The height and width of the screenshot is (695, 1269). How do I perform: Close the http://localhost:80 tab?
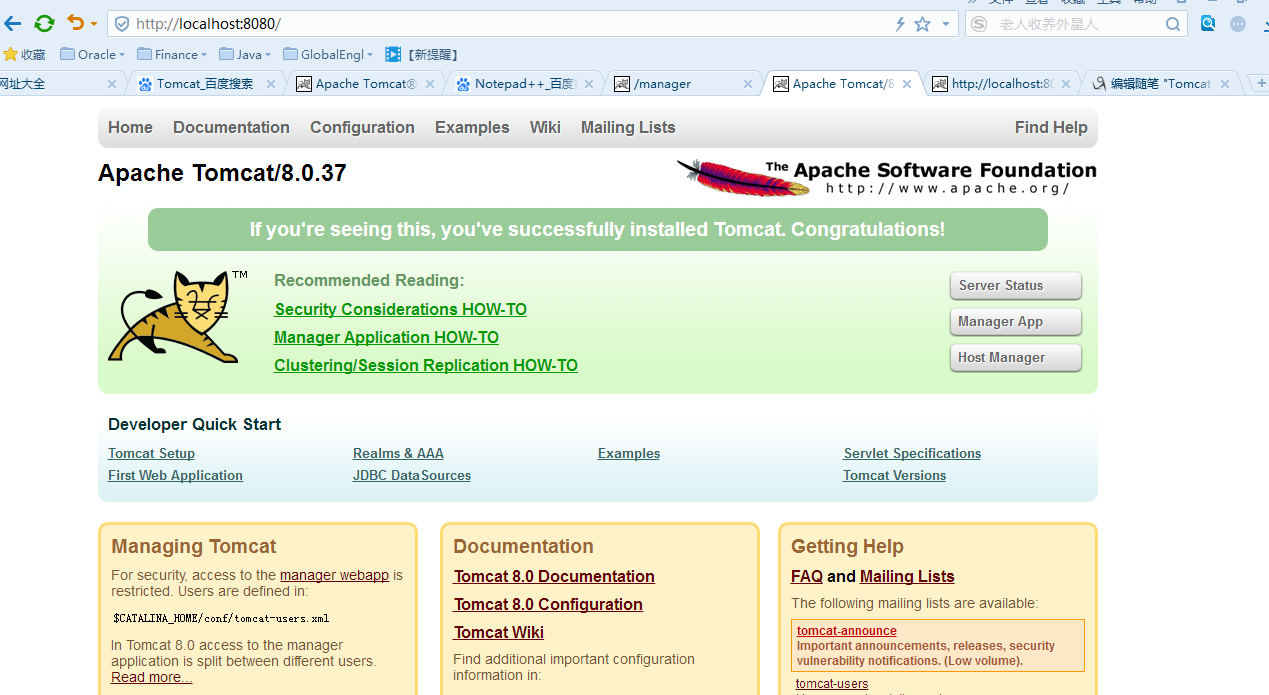[1066, 84]
